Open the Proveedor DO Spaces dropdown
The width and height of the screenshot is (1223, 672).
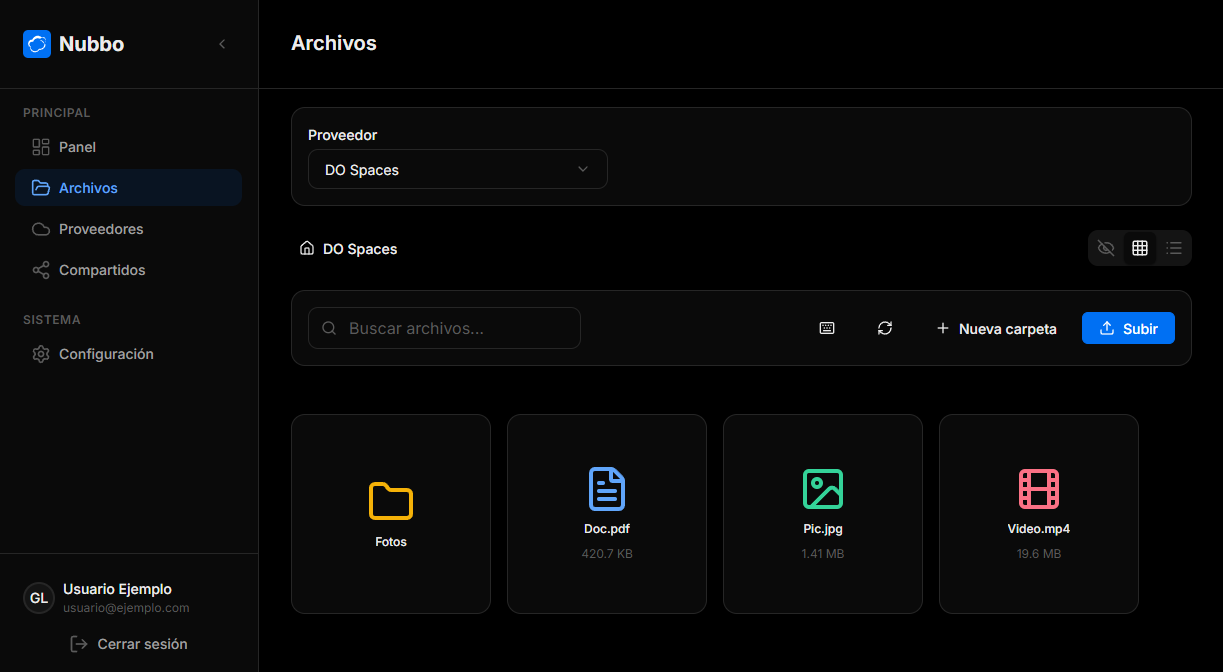pyautogui.click(x=457, y=169)
